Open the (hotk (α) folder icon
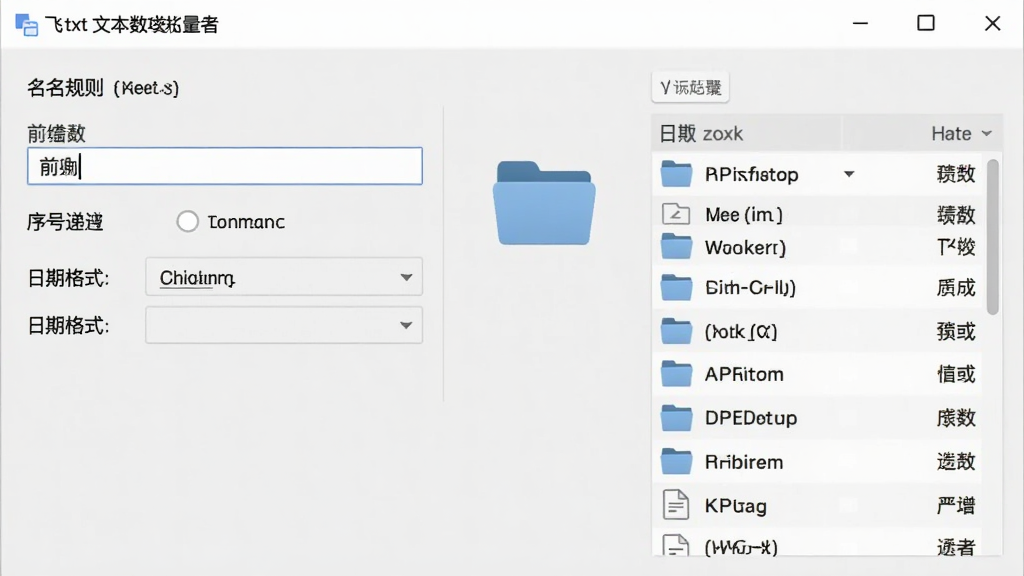 676,331
